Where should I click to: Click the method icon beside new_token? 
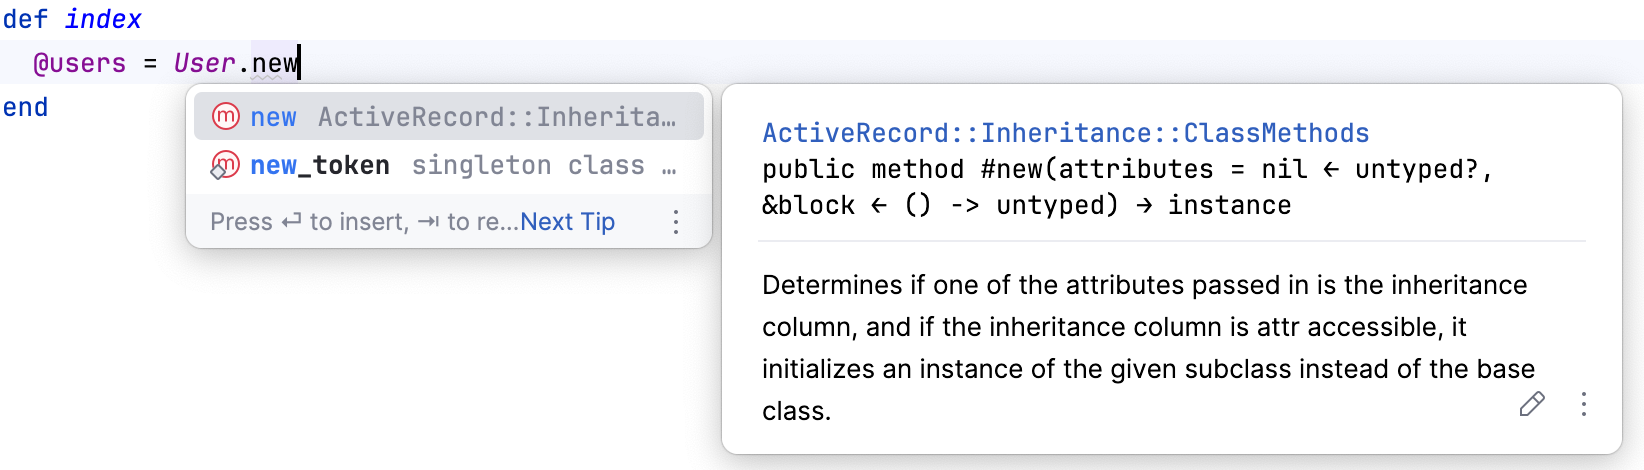pyautogui.click(x=225, y=165)
